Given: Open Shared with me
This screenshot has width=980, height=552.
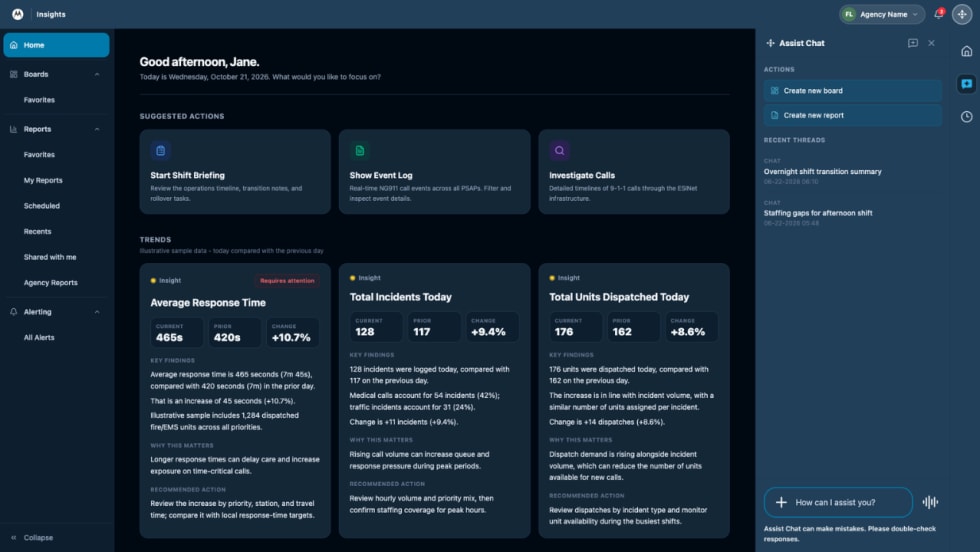Looking at the screenshot, I should pos(50,257).
